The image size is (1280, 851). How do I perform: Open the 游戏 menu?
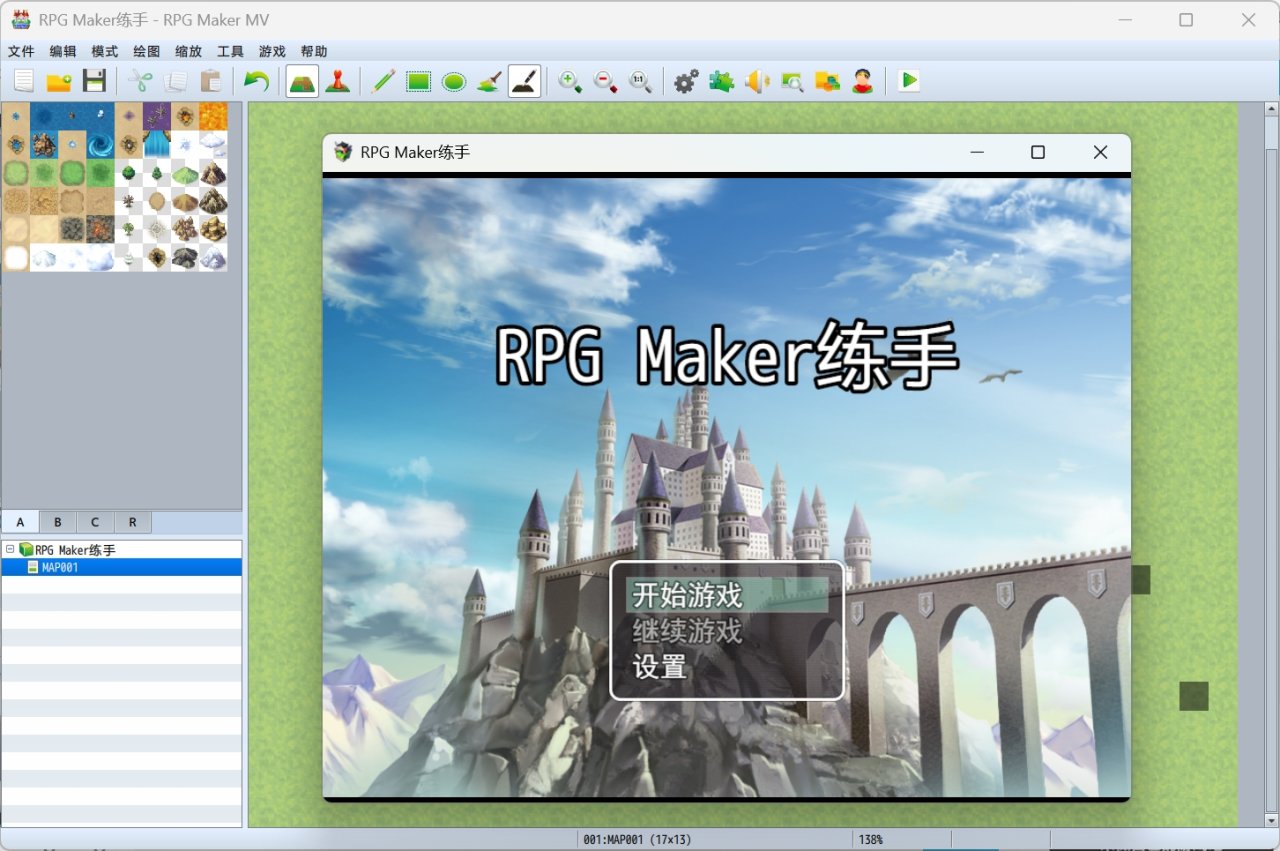(272, 51)
